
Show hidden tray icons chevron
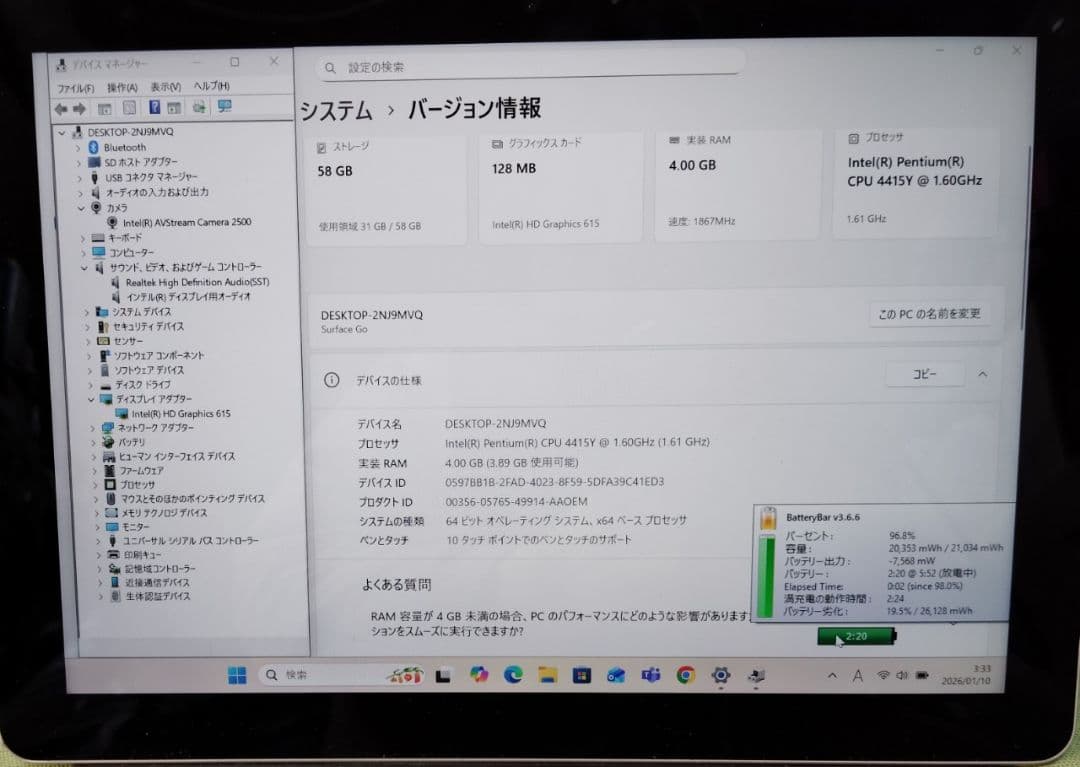pos(832,676)
